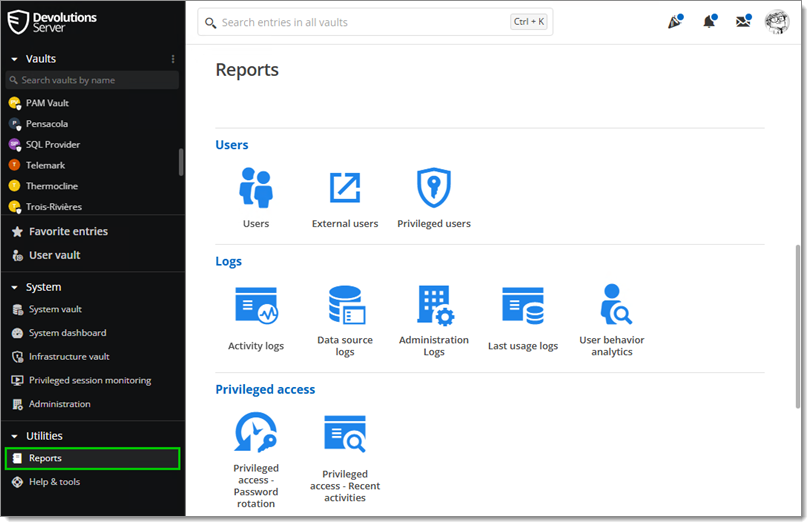
Task: Open the Vaults three-dot options menu
Action: (173, 59)
